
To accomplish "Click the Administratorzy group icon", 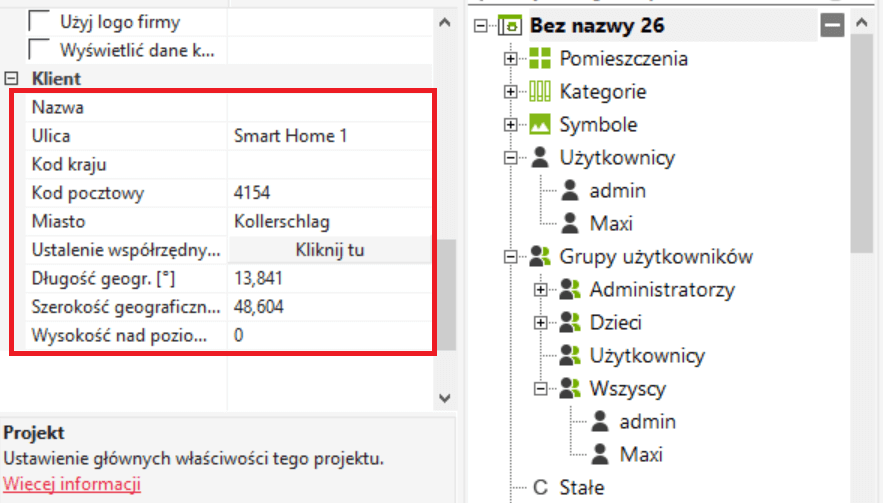I will coord(570,290).
